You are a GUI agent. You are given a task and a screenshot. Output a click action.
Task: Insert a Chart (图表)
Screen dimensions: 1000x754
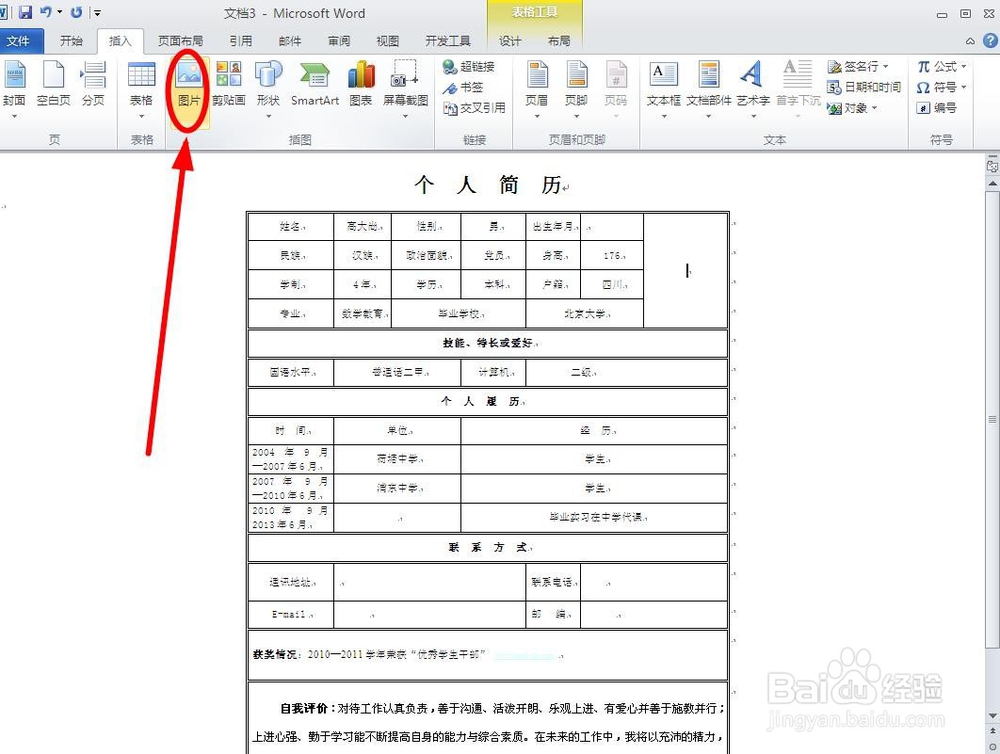tap(359, 86)
